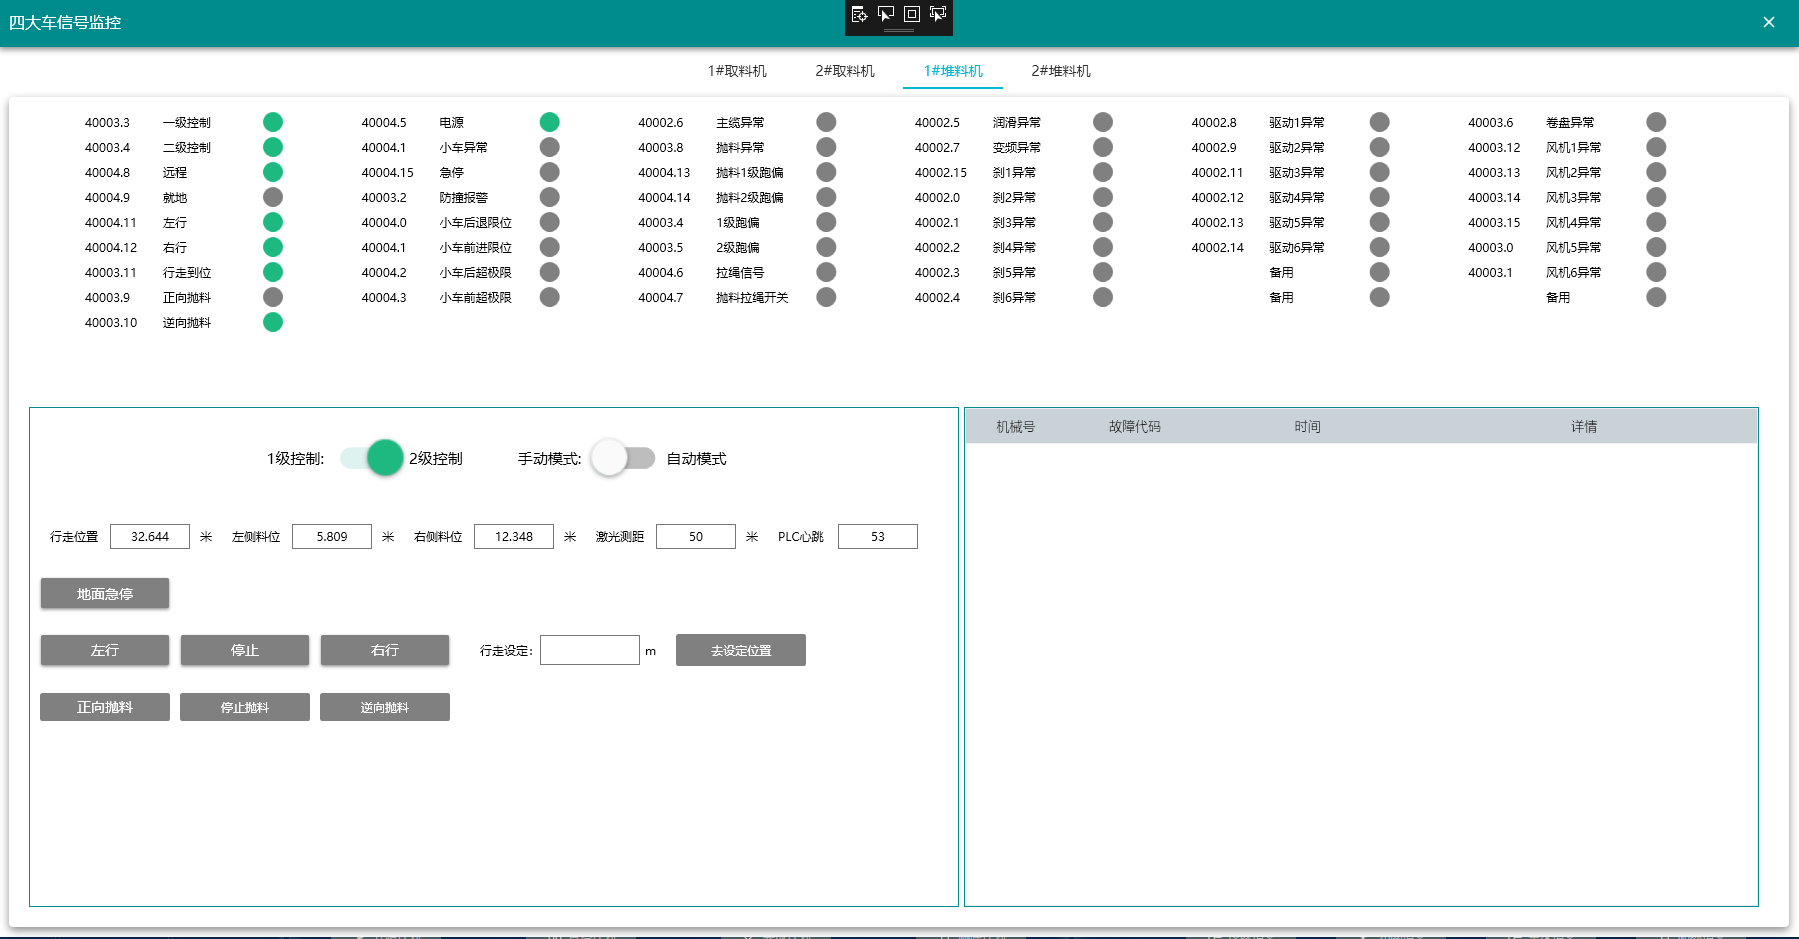The width and height of the screenshot is (1799, 939).
Task: Activate the Select Element debug tool
Action: coord(885,14)
